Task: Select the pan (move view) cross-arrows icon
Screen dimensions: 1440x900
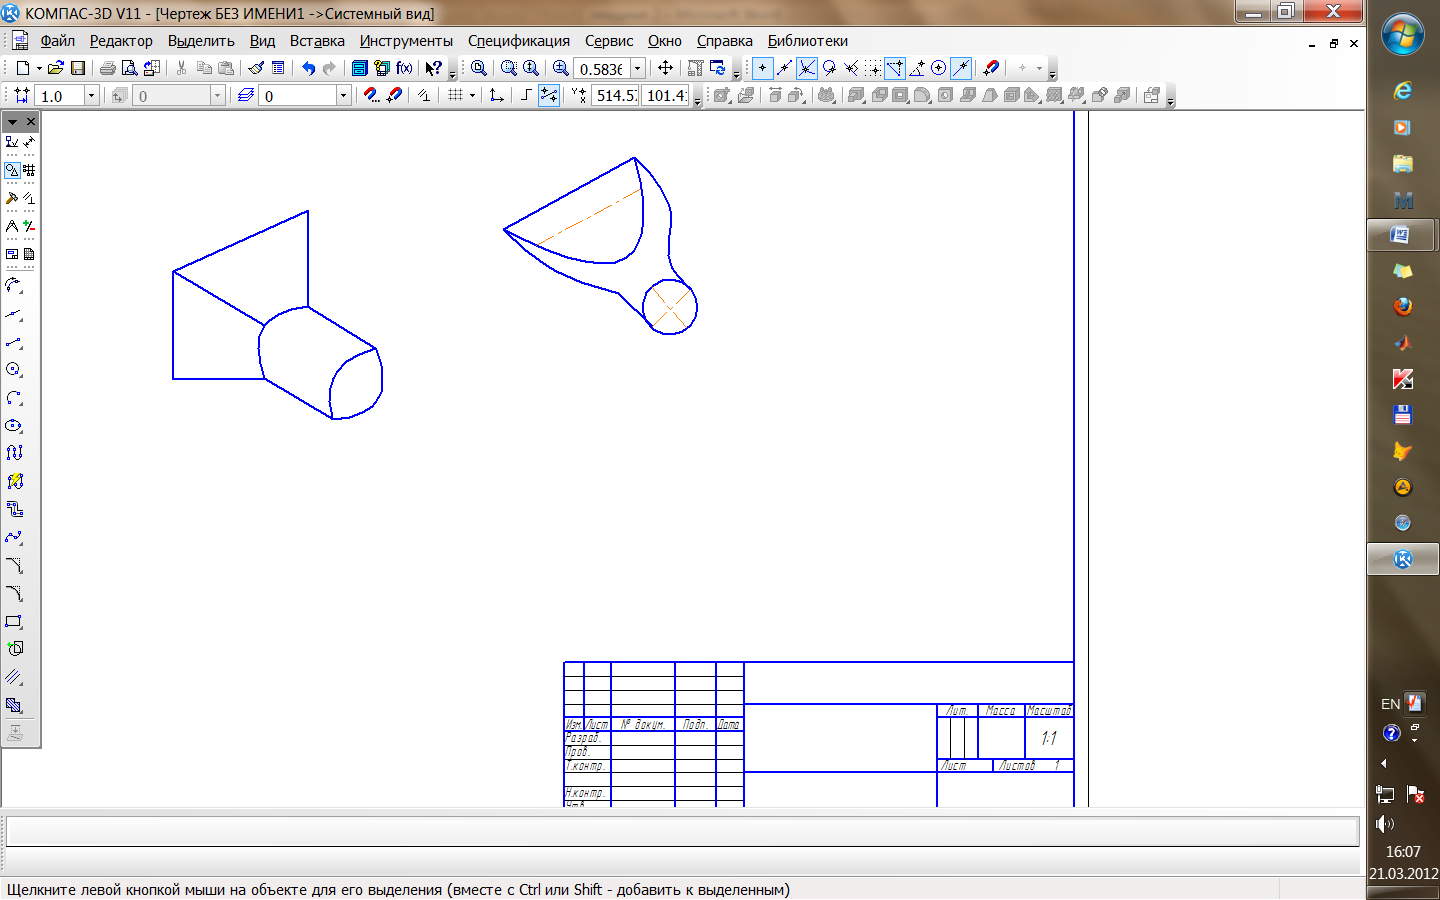Action: tap(665, 68)
